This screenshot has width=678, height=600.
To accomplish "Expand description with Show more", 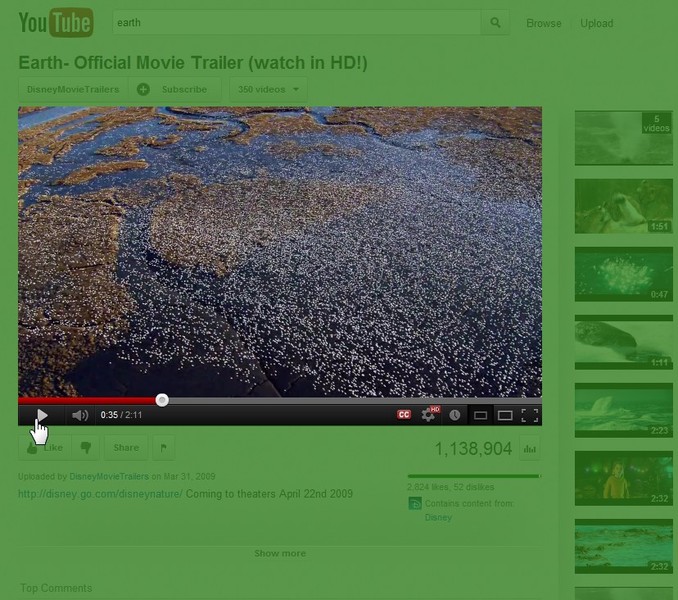I will (280, 553).
